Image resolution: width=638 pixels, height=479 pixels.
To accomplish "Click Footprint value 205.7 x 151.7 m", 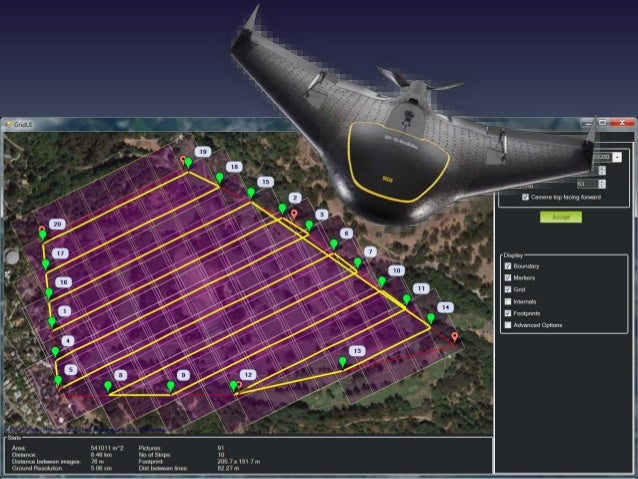I will pos(239,462).
